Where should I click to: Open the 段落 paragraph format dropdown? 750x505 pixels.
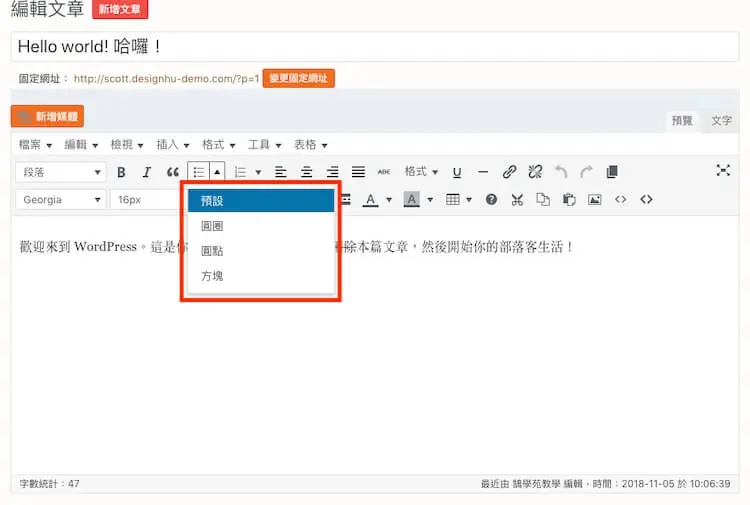(x=61, y=172)
